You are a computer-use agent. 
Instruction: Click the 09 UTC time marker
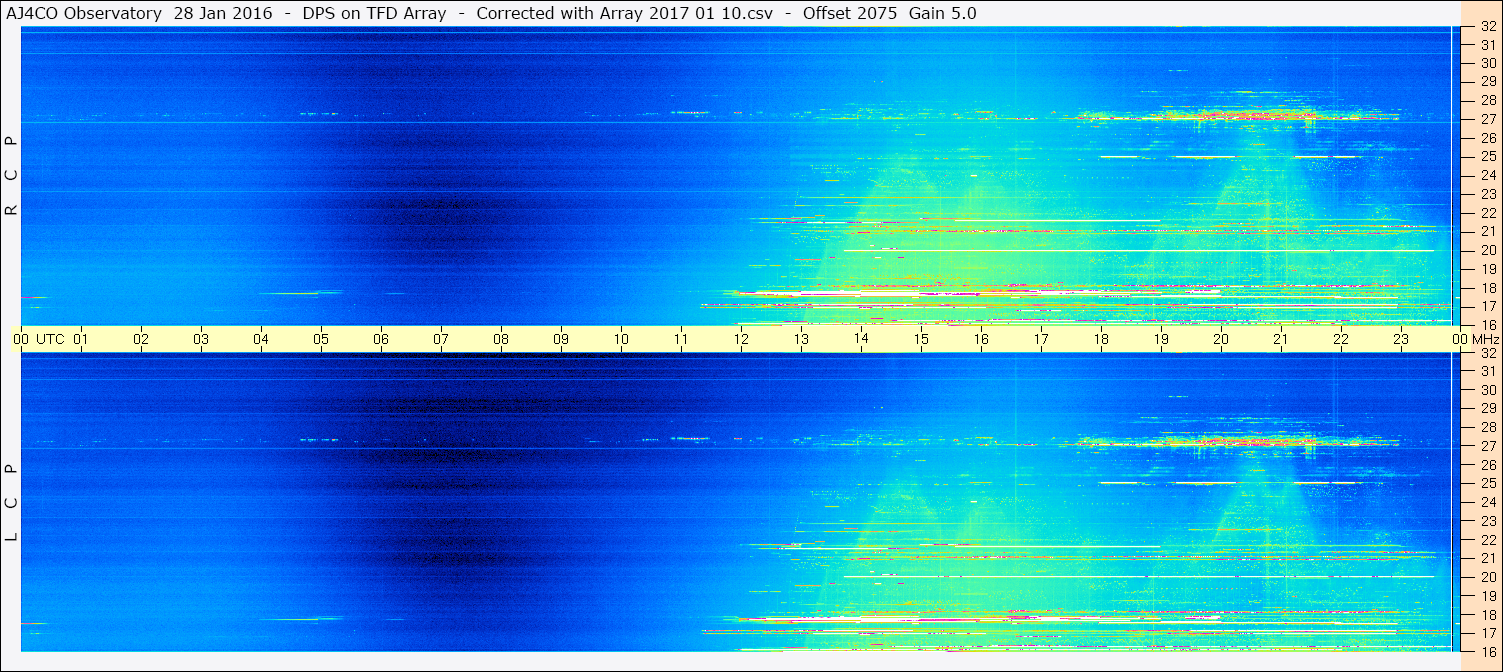[x=561, y=339]
